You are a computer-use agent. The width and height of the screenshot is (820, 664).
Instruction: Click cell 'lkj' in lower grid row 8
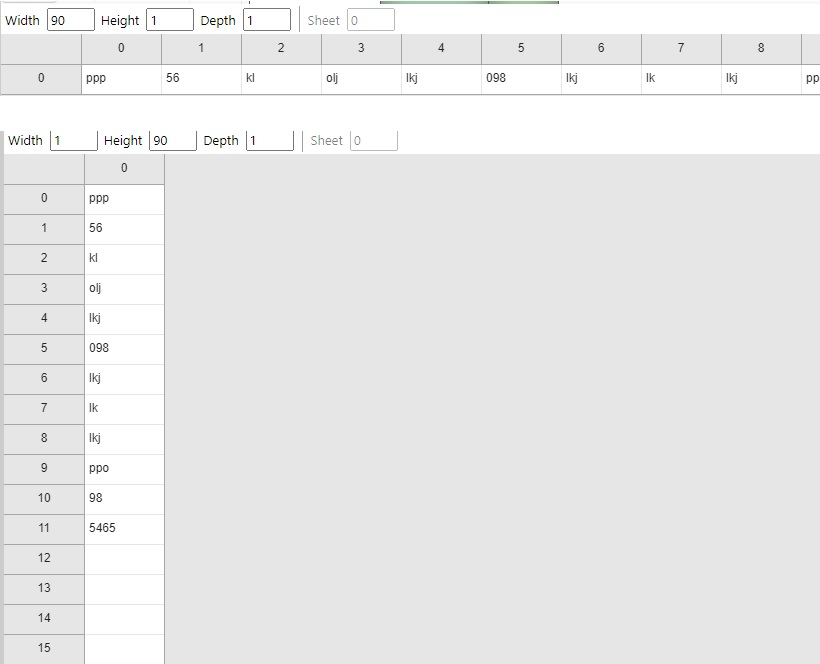point(124,439)
